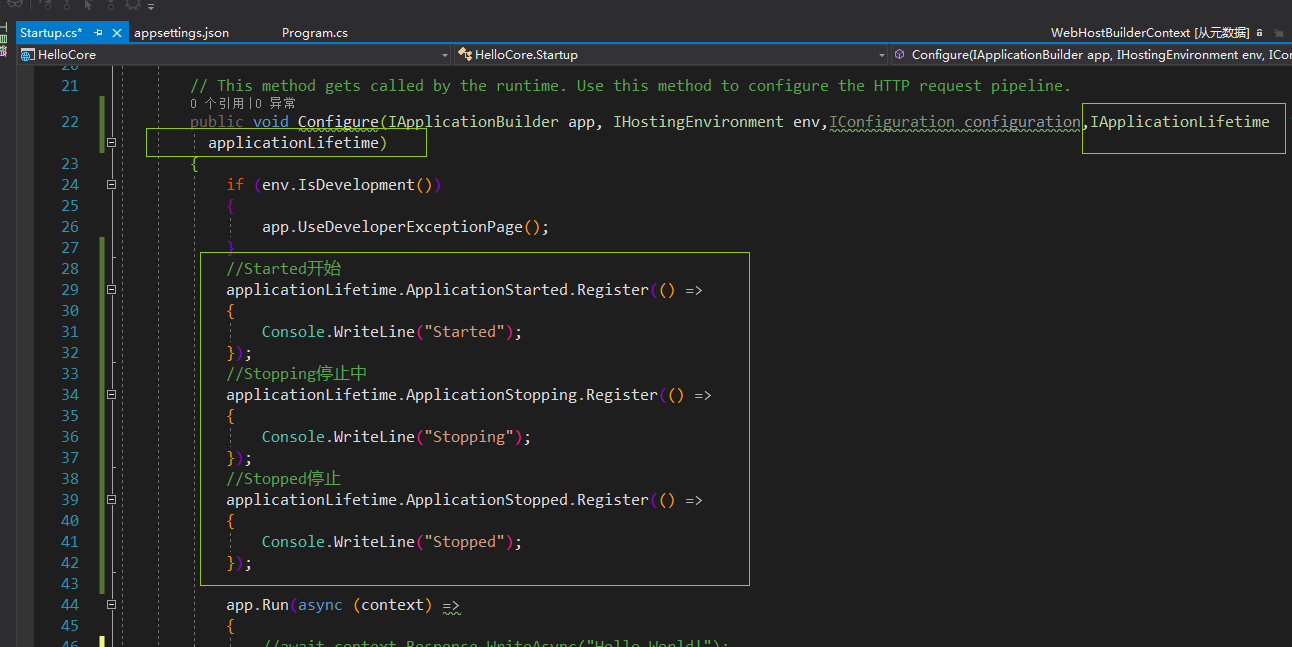Click the '//Started开始' comment

(x=284, y=269)
